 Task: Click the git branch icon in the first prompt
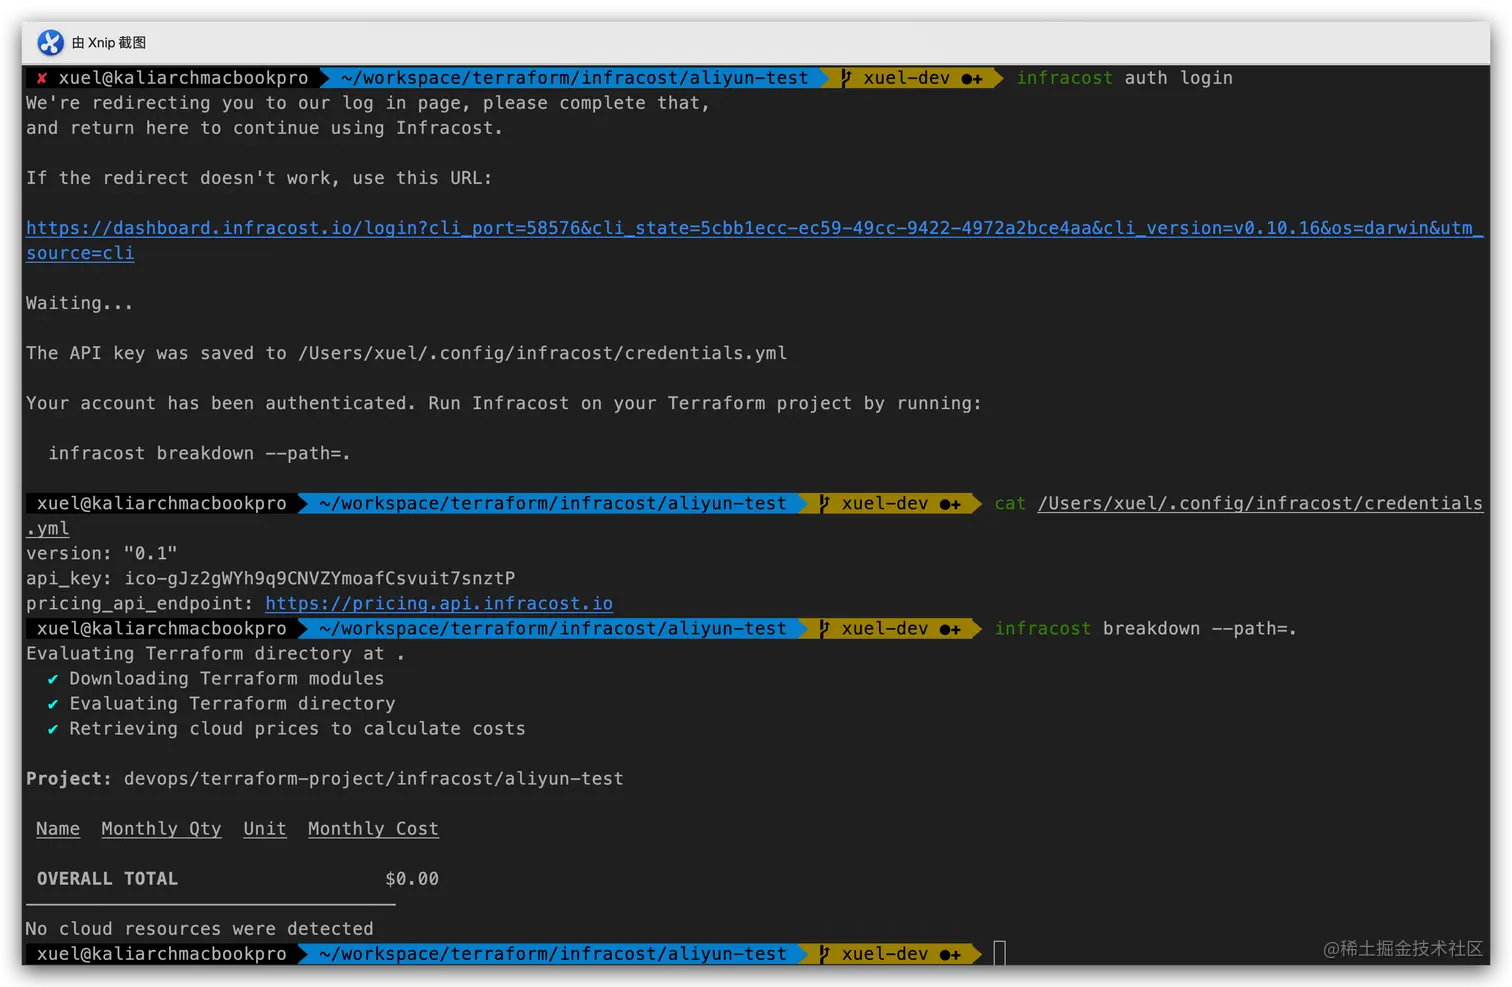pyautogui.click(x=846, y=78)
